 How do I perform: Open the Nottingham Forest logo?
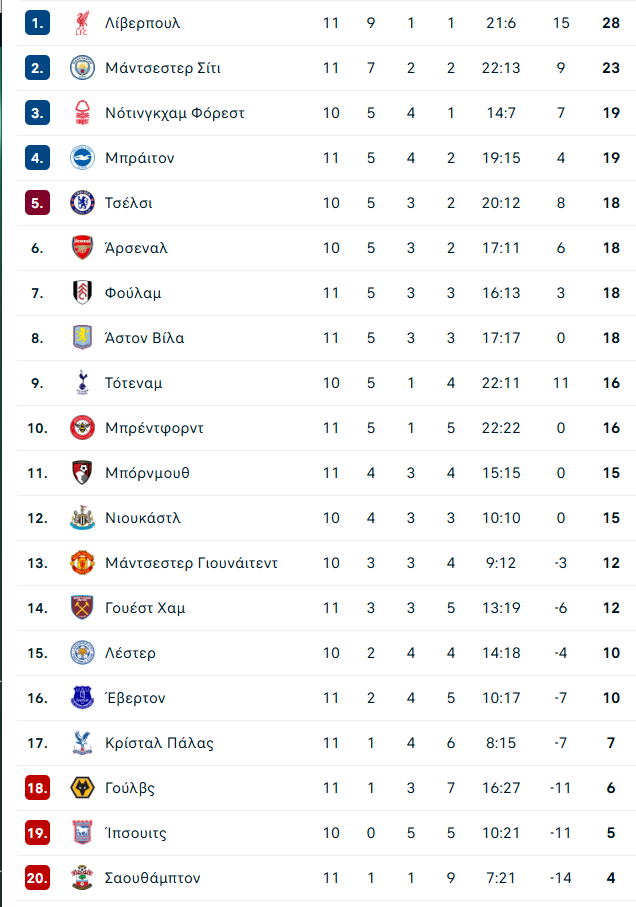tap(82, 113)
